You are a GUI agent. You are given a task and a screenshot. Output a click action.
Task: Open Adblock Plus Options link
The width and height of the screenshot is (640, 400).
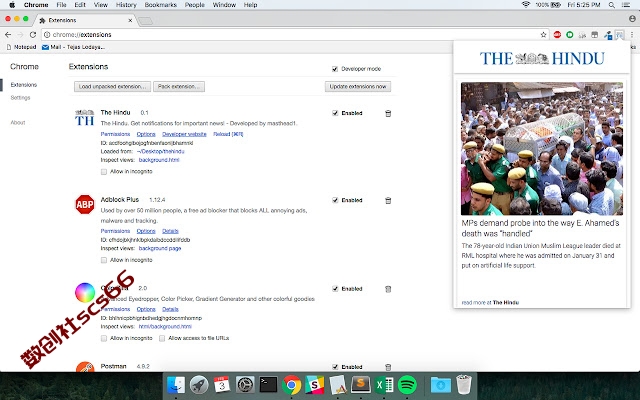point(146,231)
